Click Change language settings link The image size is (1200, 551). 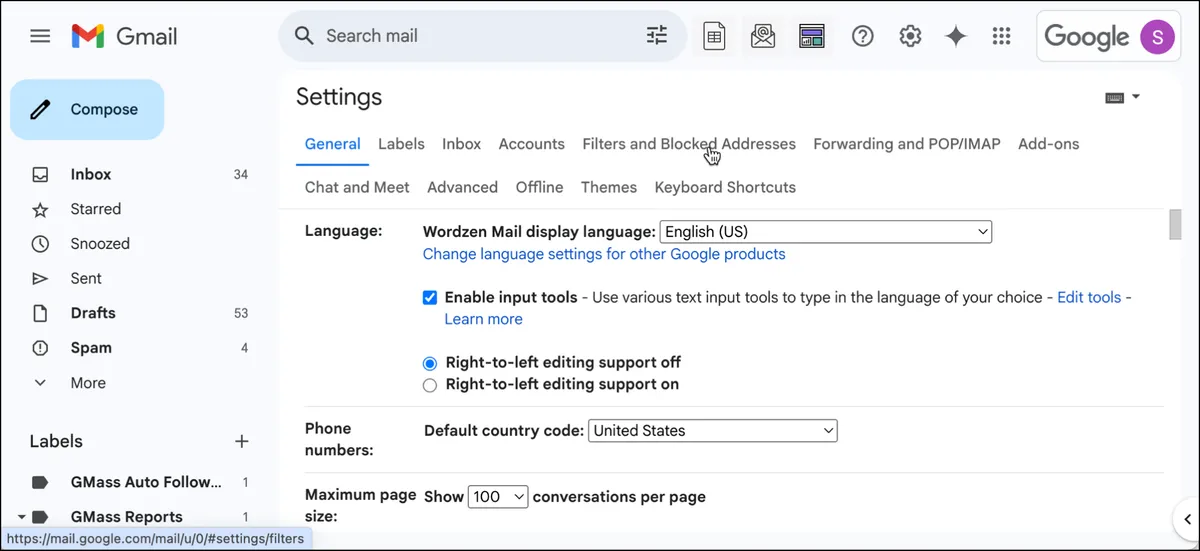[x=604, y=254]
